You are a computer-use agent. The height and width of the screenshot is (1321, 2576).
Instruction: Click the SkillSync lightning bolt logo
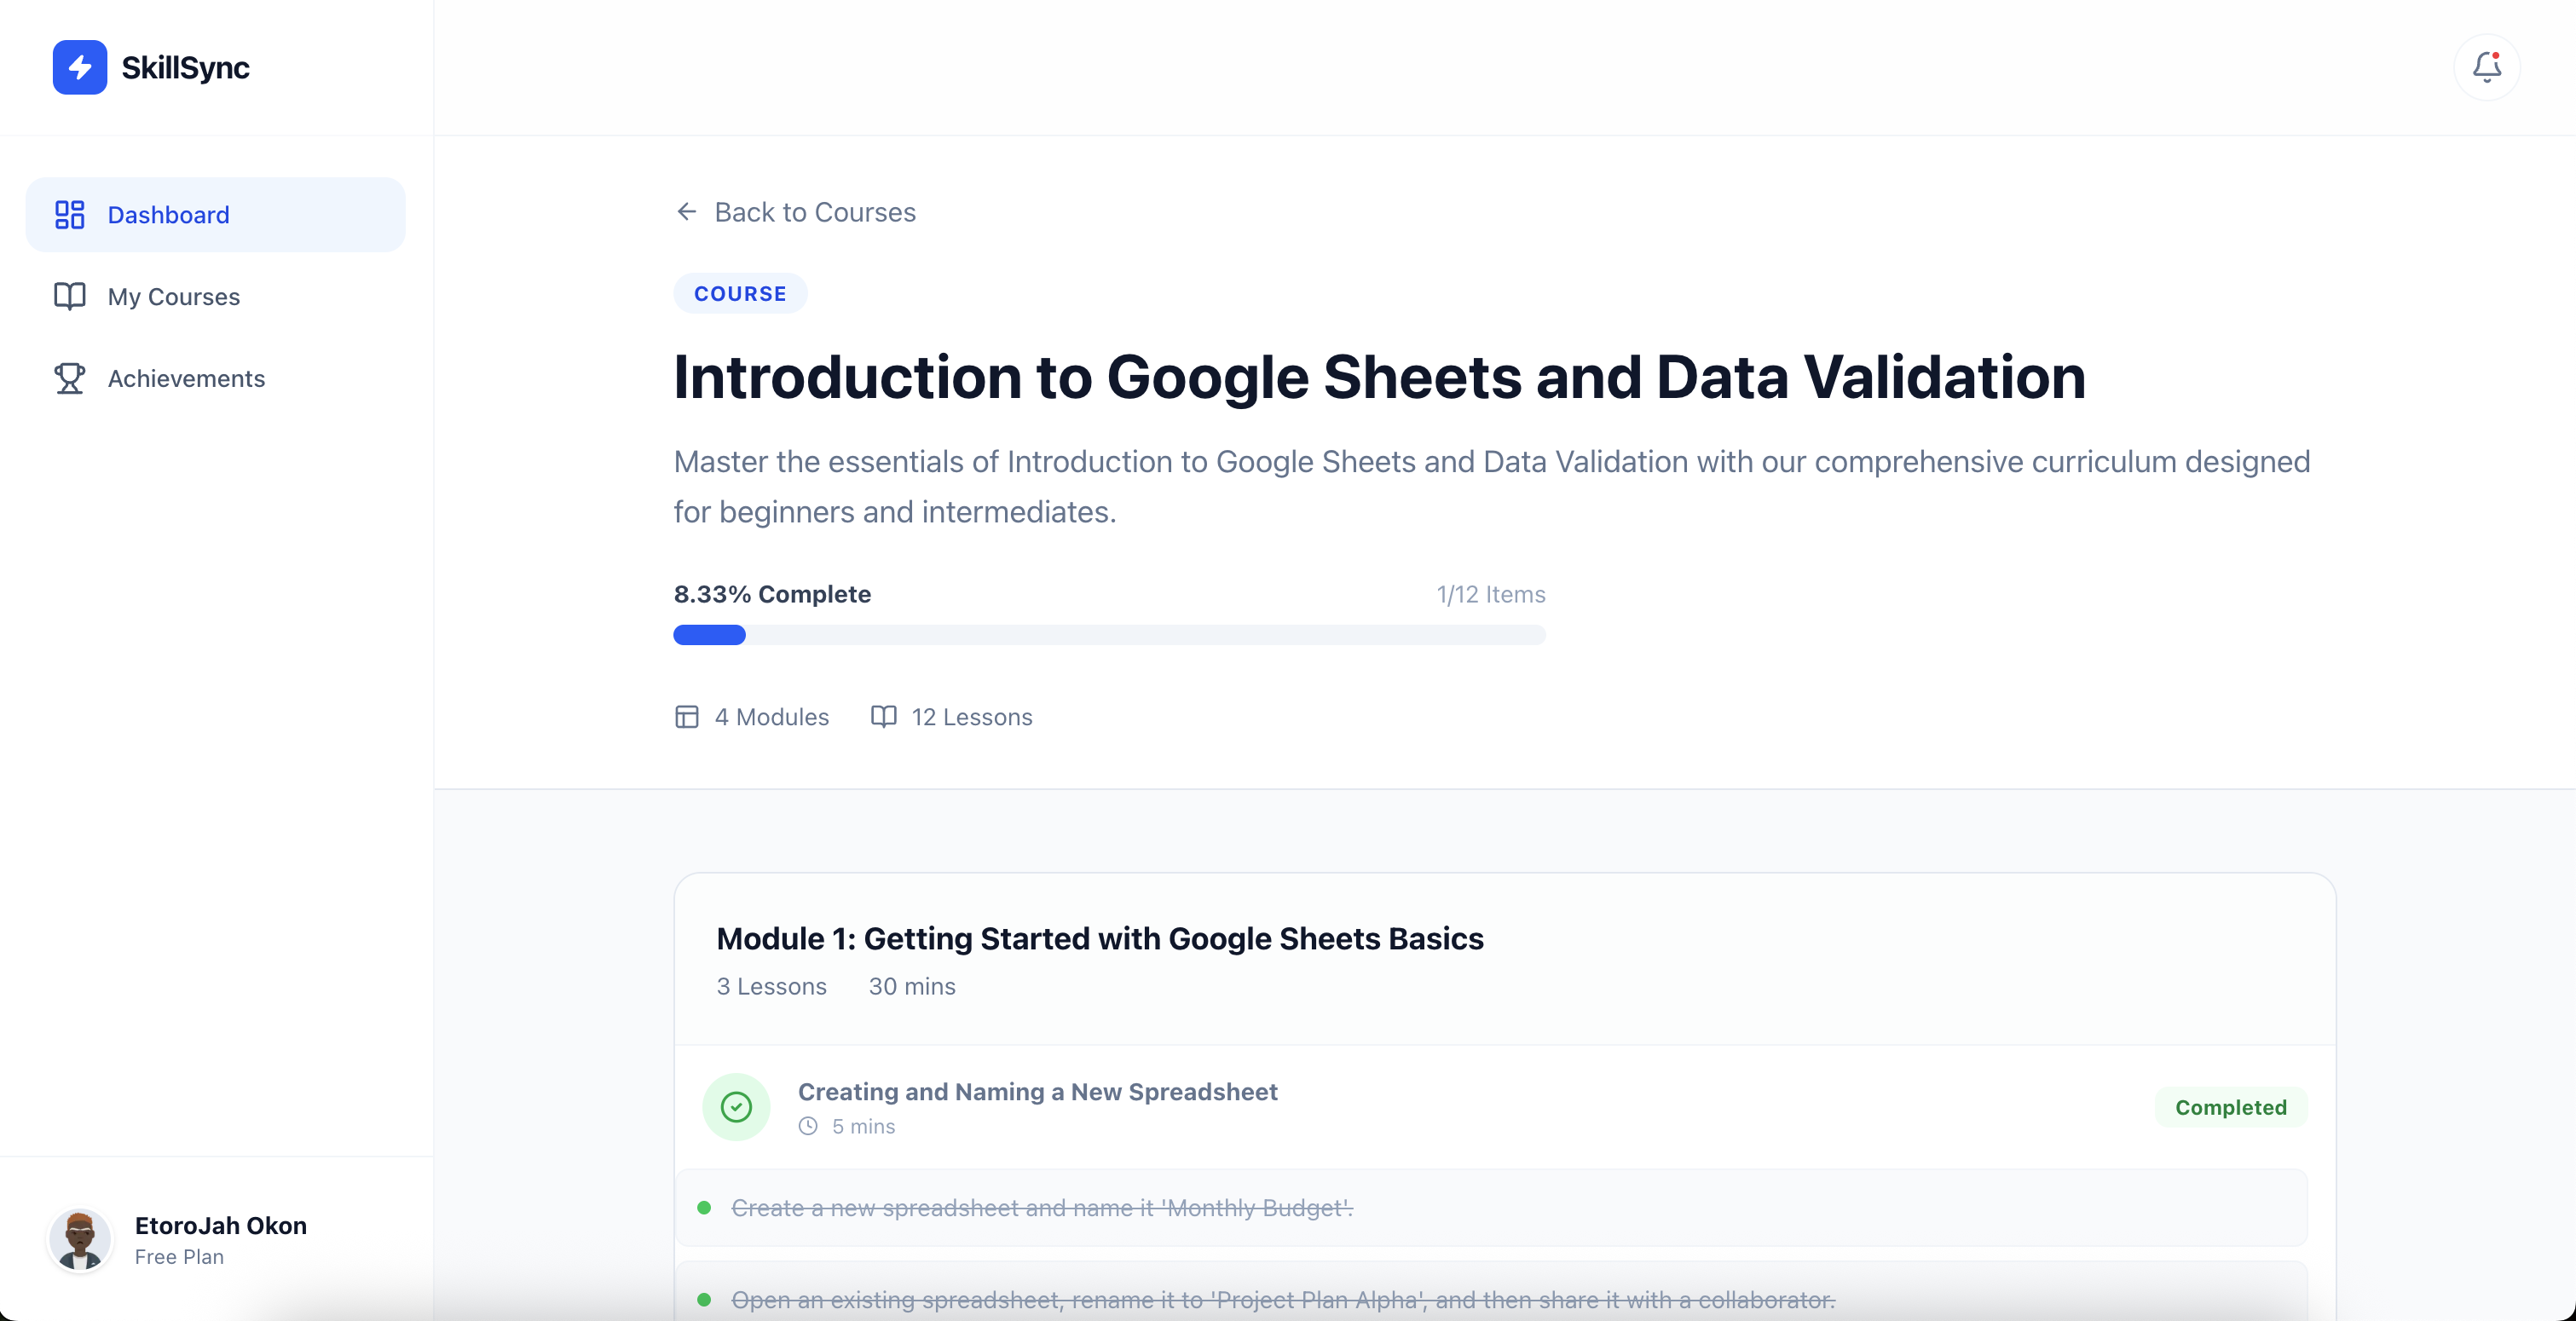click(80, 67)
